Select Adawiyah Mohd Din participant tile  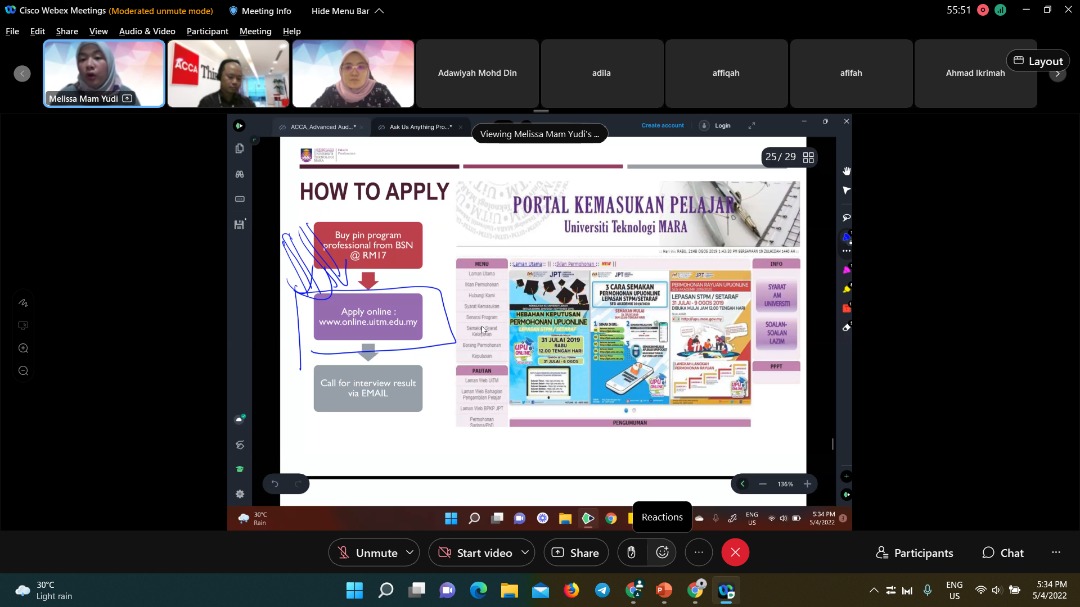pos(477,73)
